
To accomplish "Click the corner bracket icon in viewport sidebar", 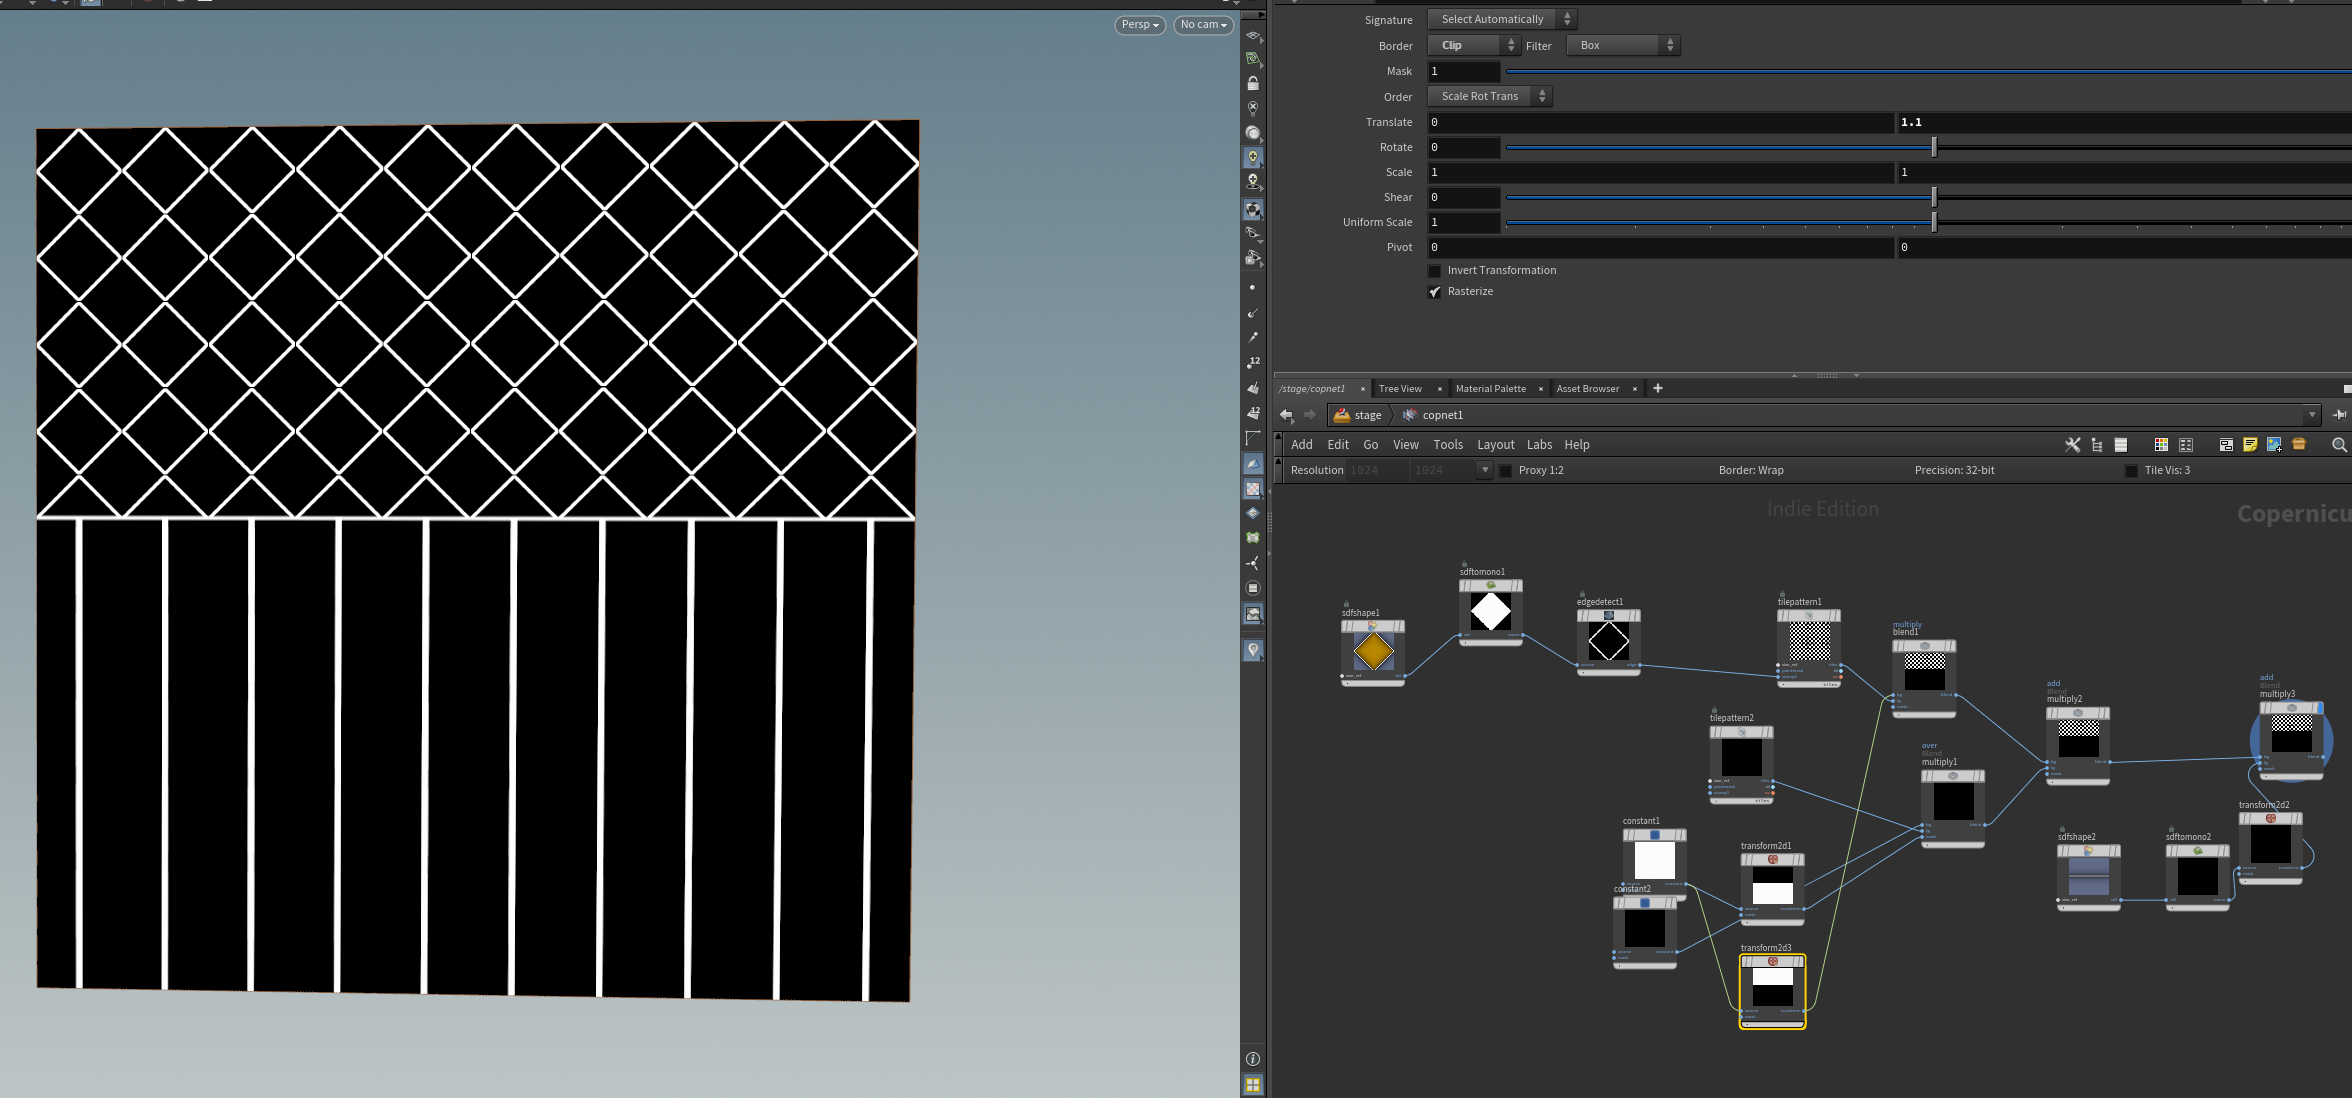I will click(1253, 439).
